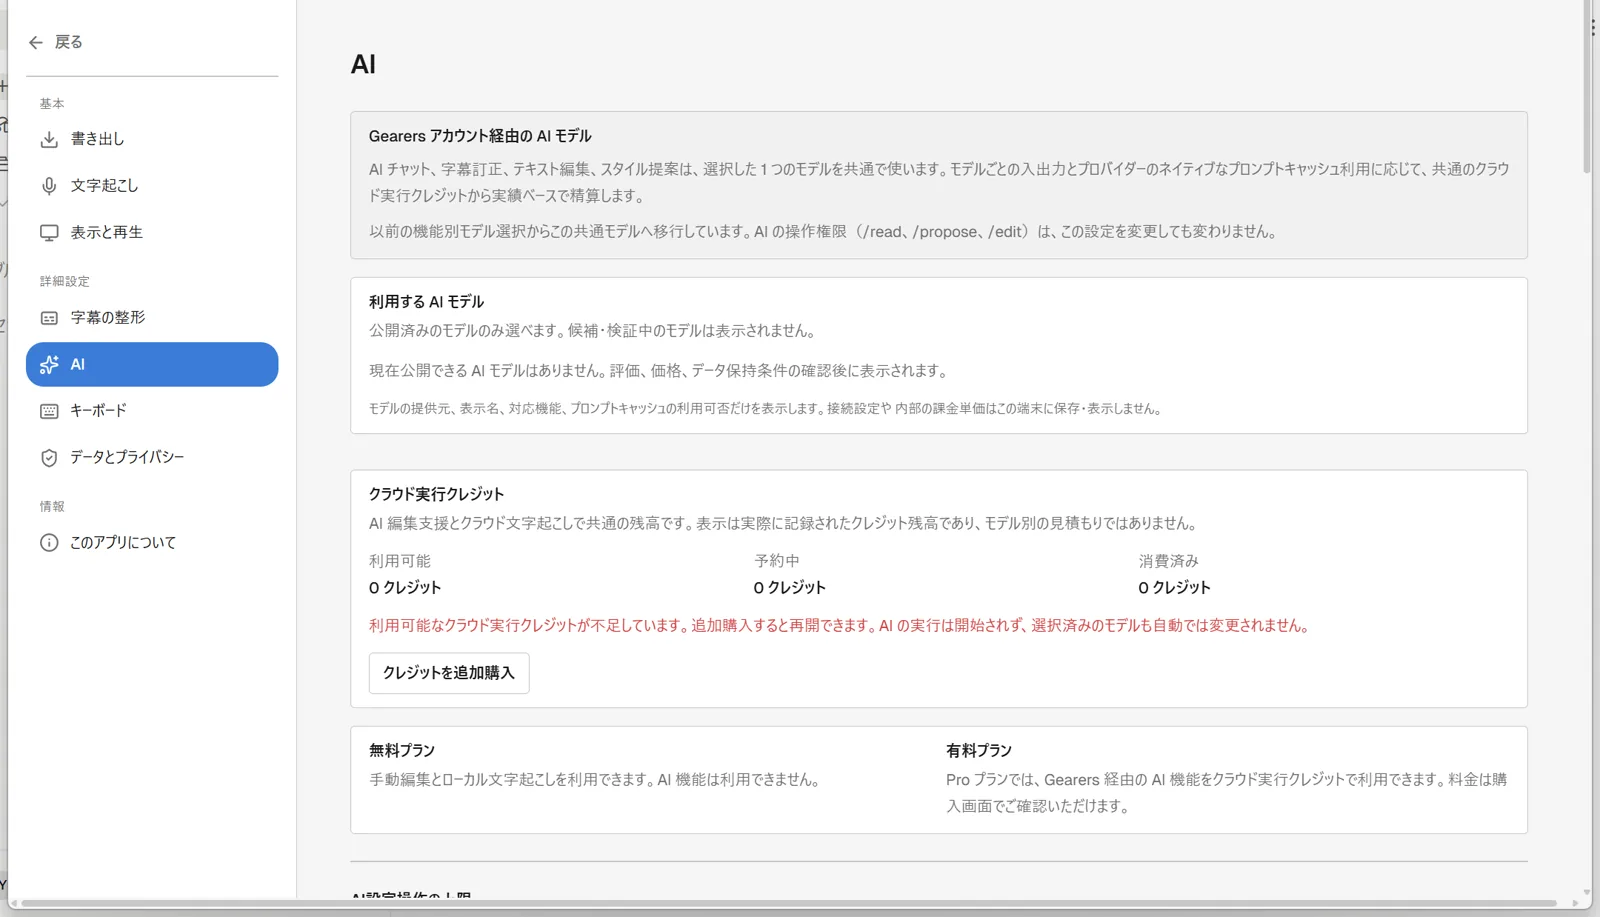1600x917 pixels.
Task: Click the microphone icon beside 文字起こし
Action: click(x=49, y=186)
